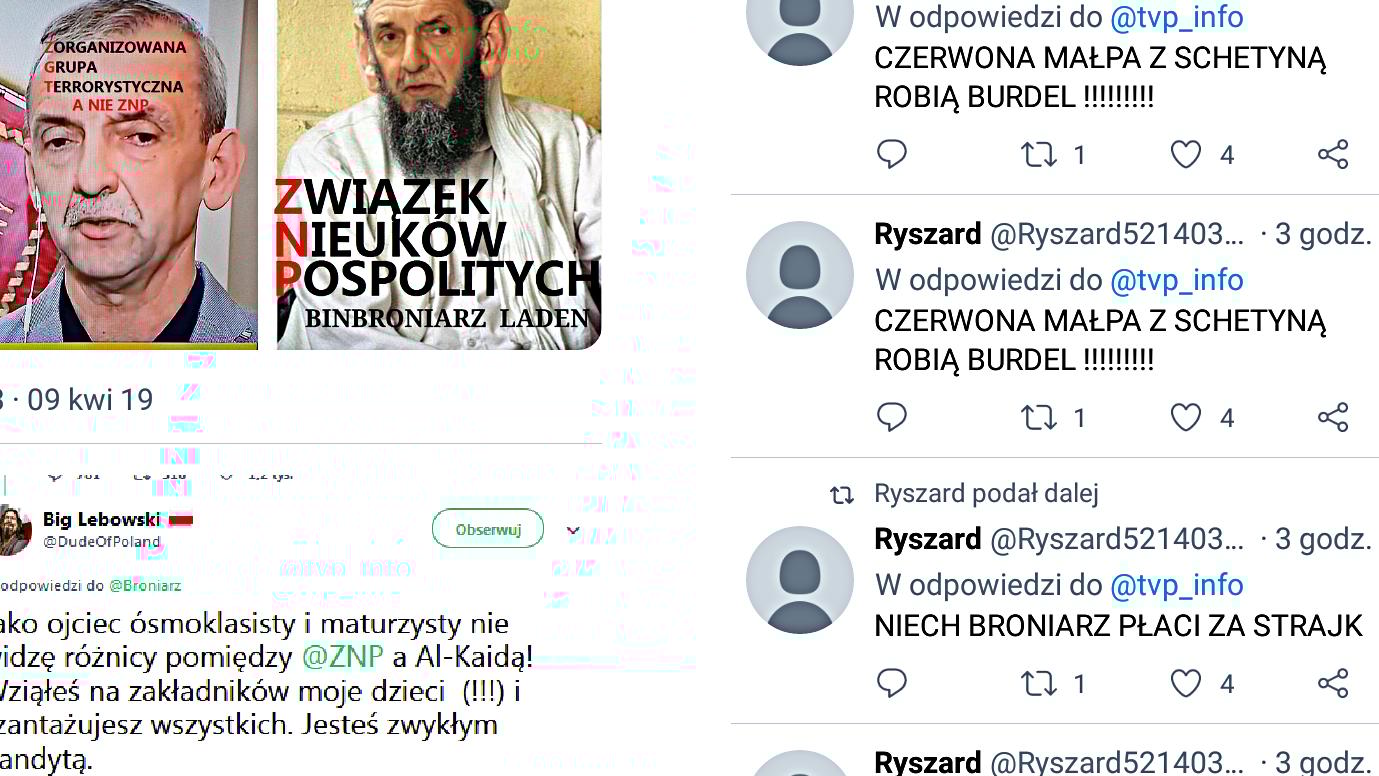Reply to the NIECH BRONIARZ PŁACI ZA STRAJK tweet
This screenshot has width=1379, height=776.
tap(891, 683)
